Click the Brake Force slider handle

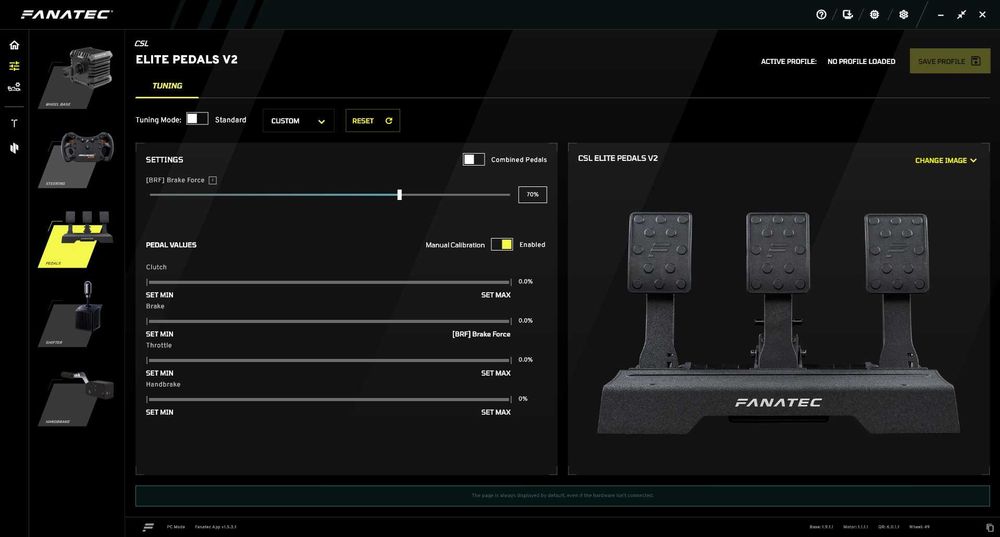pyautogui.click(x=399, y=195)
